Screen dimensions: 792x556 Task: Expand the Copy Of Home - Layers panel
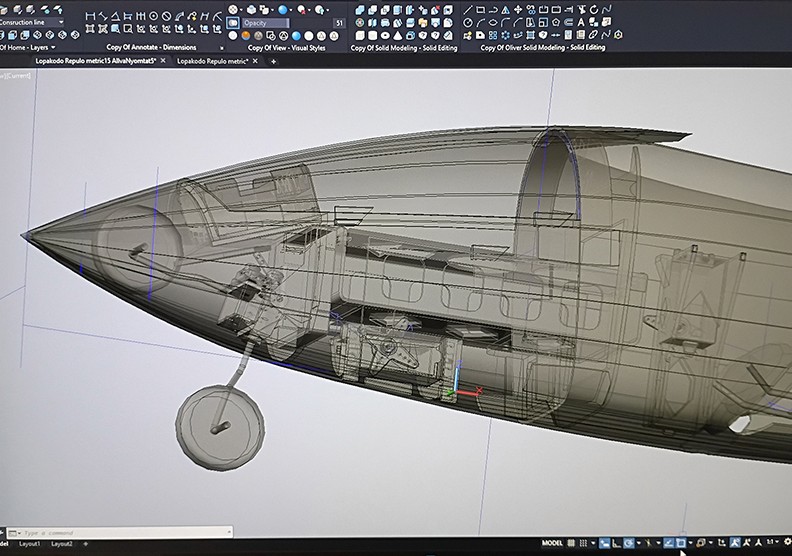tap(28, 47)
